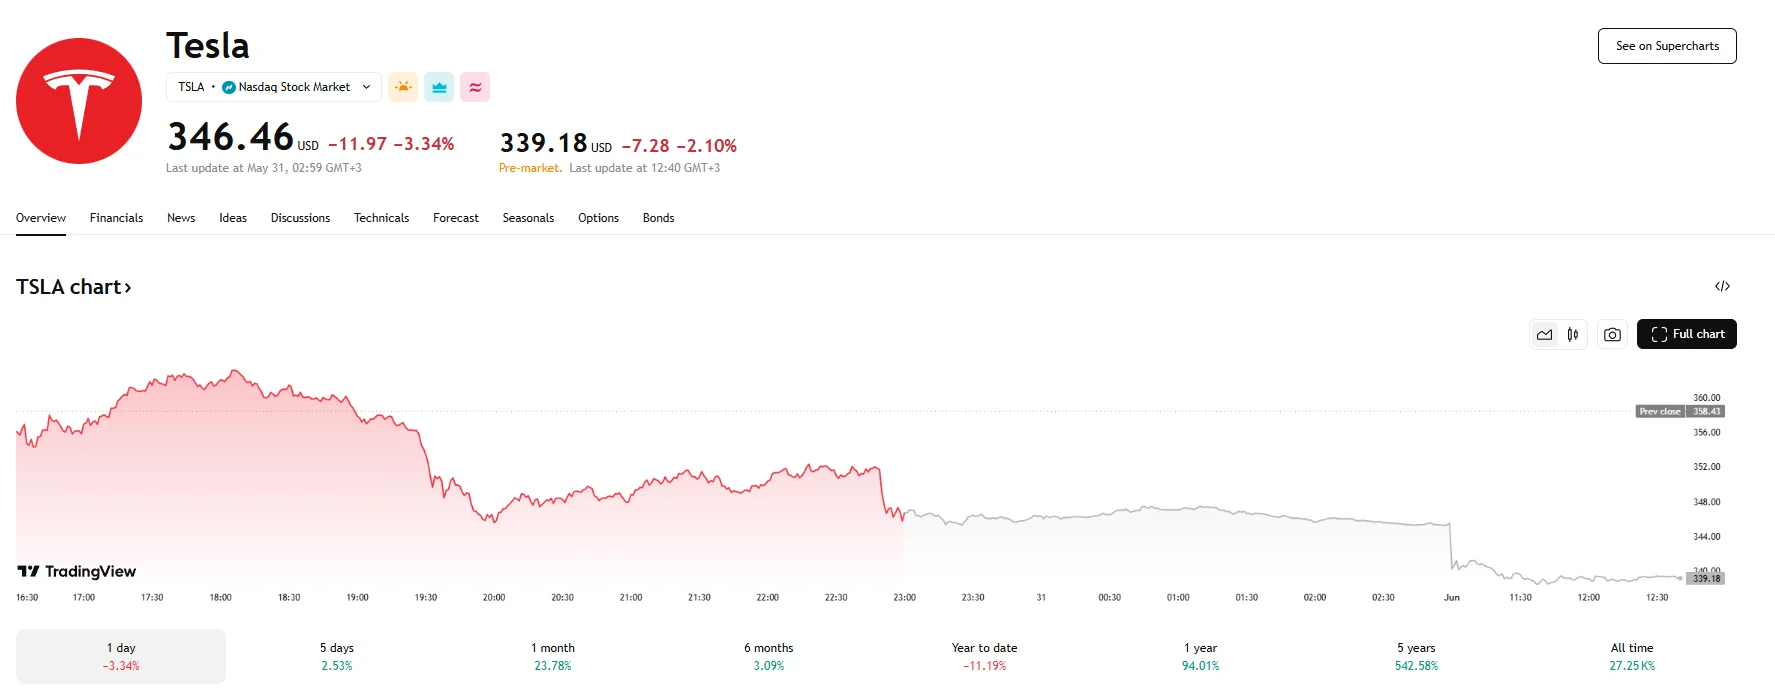The height and width of the screenshot is (697, 1775).
Task: Click the Tesla logo icon
Action: coord(78,100)
